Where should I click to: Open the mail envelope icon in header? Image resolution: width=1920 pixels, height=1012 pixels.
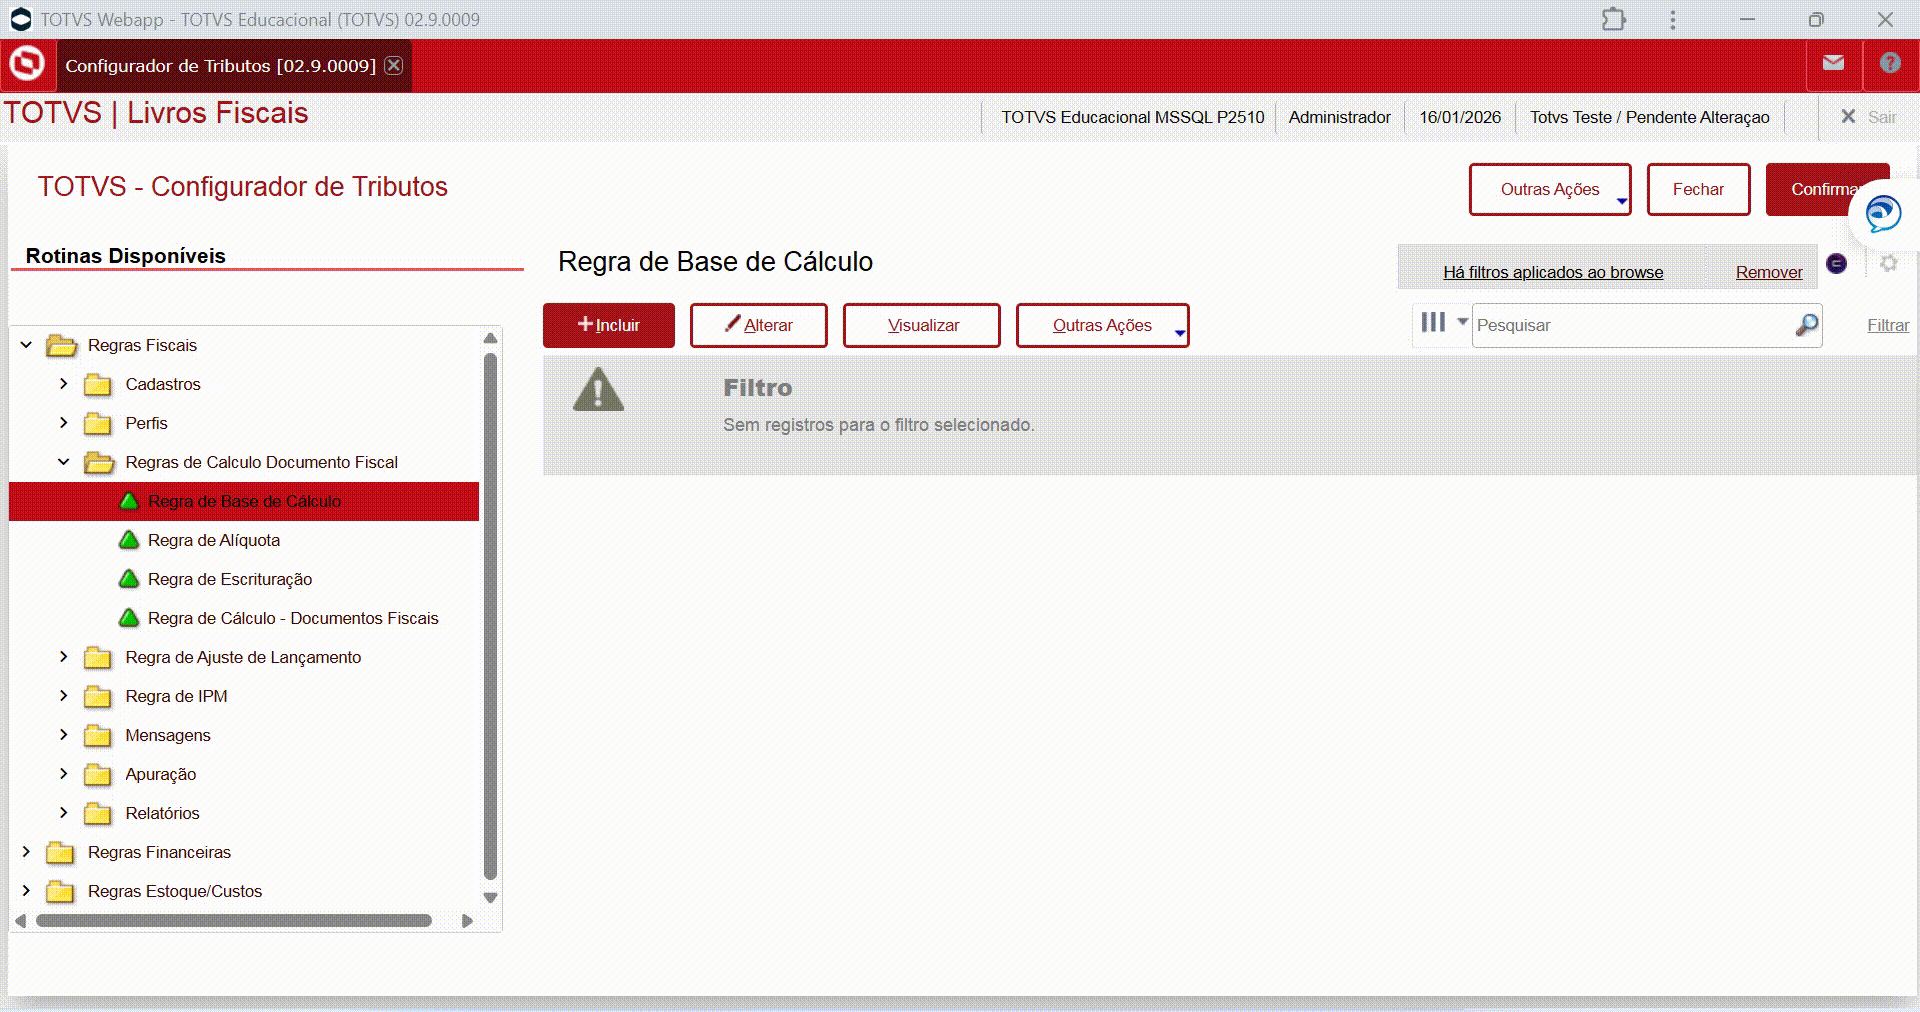click(1833, 63)
